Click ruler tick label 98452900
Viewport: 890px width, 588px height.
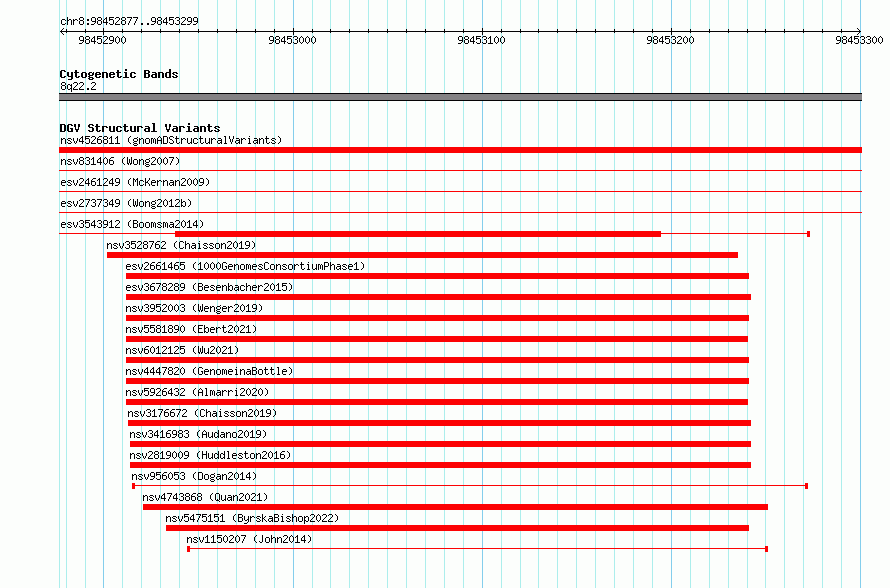(x=102, y=40)
